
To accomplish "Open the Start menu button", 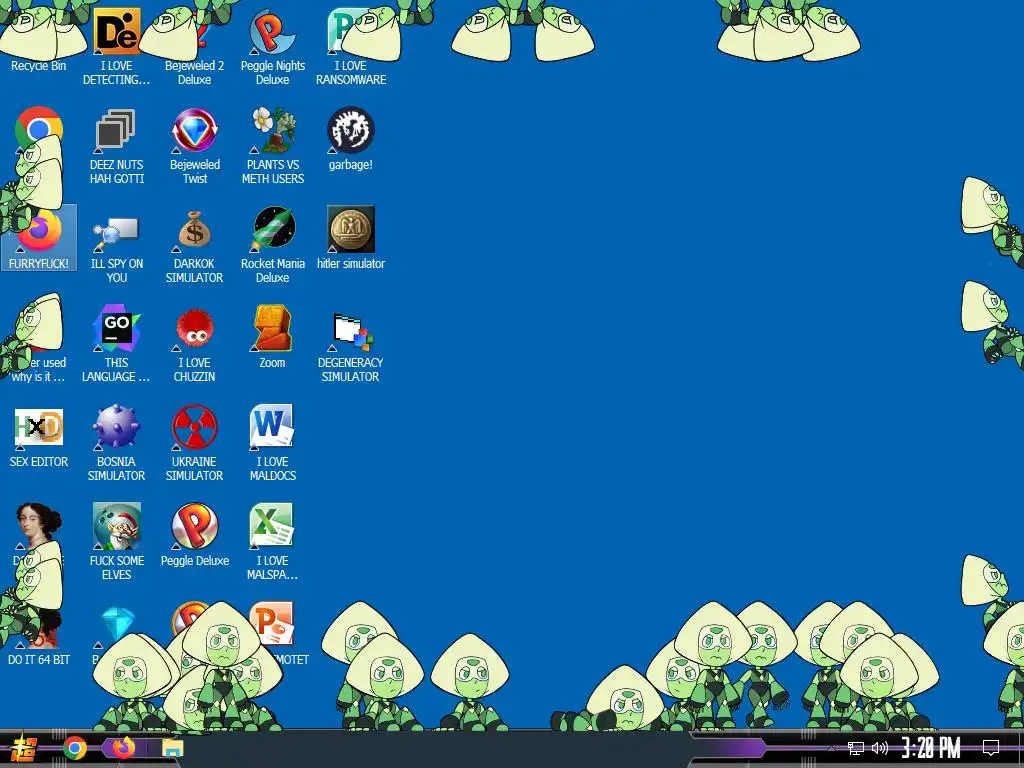I will pos(24,748).
